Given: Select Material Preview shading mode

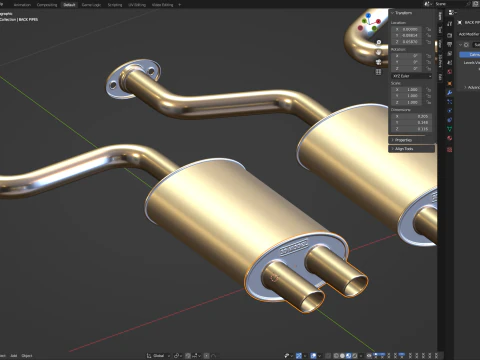Looking at the screenshot, I should click(348, 356).
